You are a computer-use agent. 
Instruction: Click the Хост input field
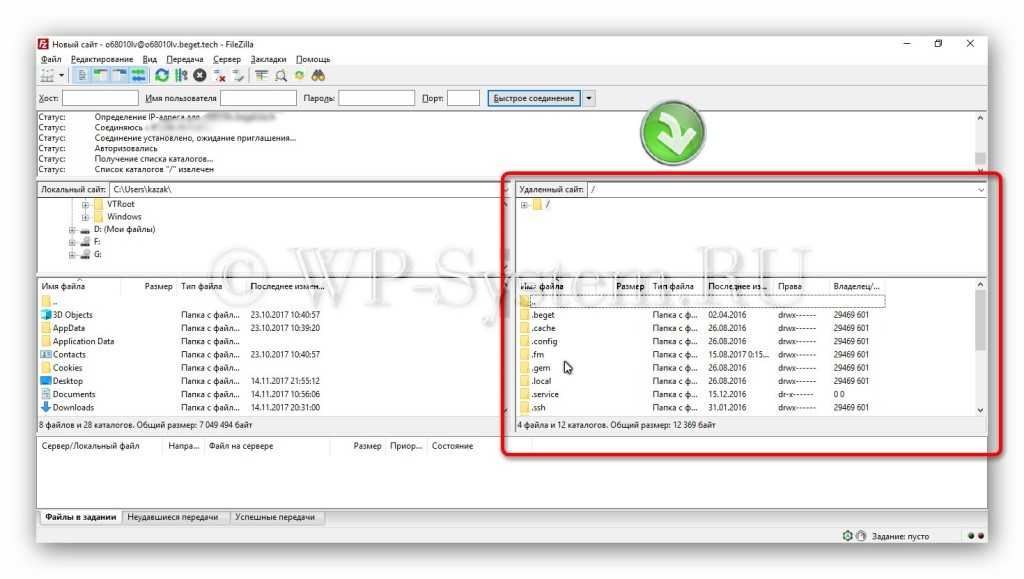point(100,98)
